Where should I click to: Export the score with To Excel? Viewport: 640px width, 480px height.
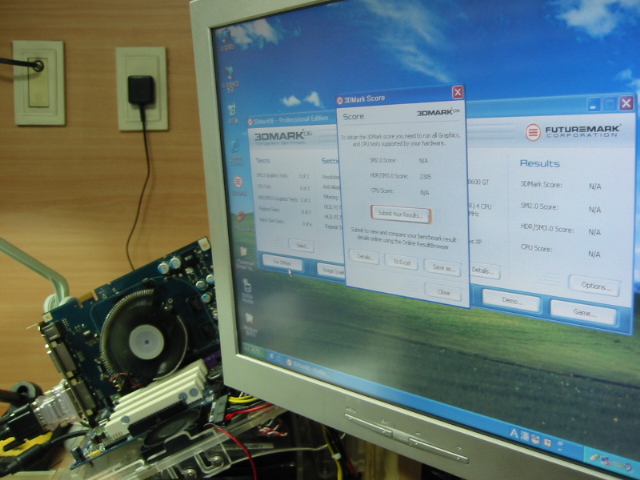401,263
